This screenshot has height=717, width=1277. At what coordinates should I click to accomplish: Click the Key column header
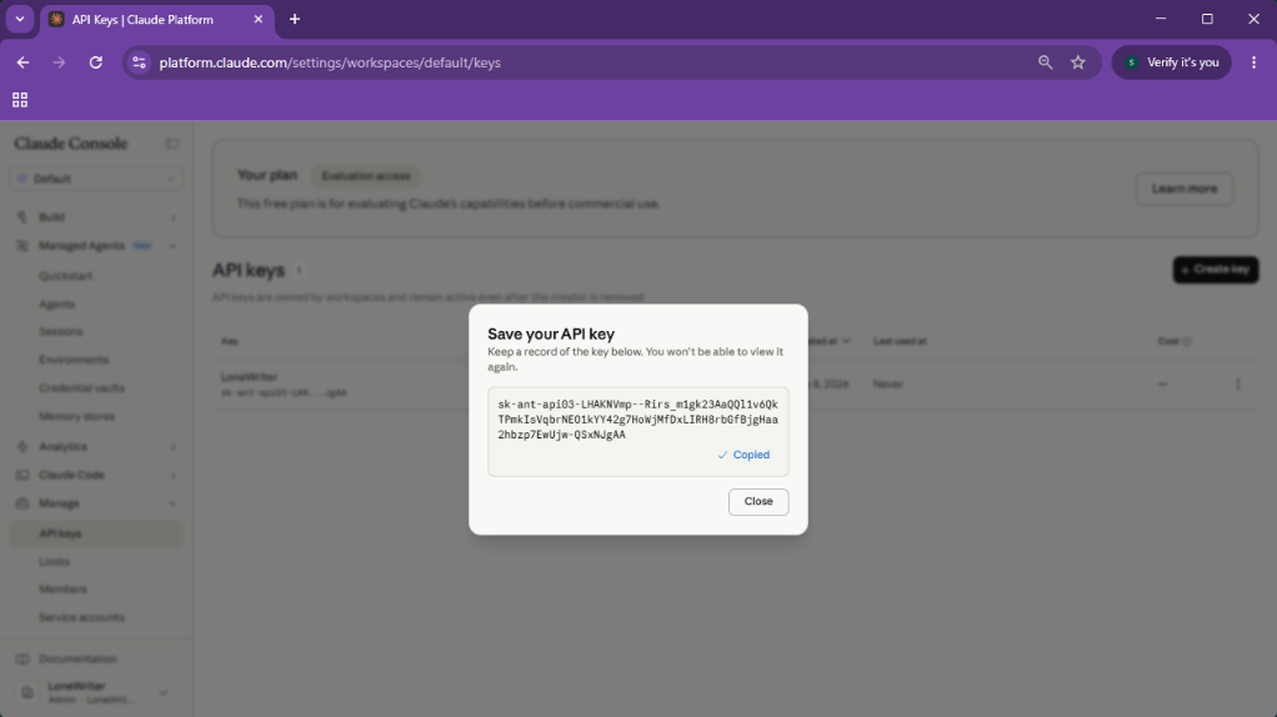tap(230, 342)
